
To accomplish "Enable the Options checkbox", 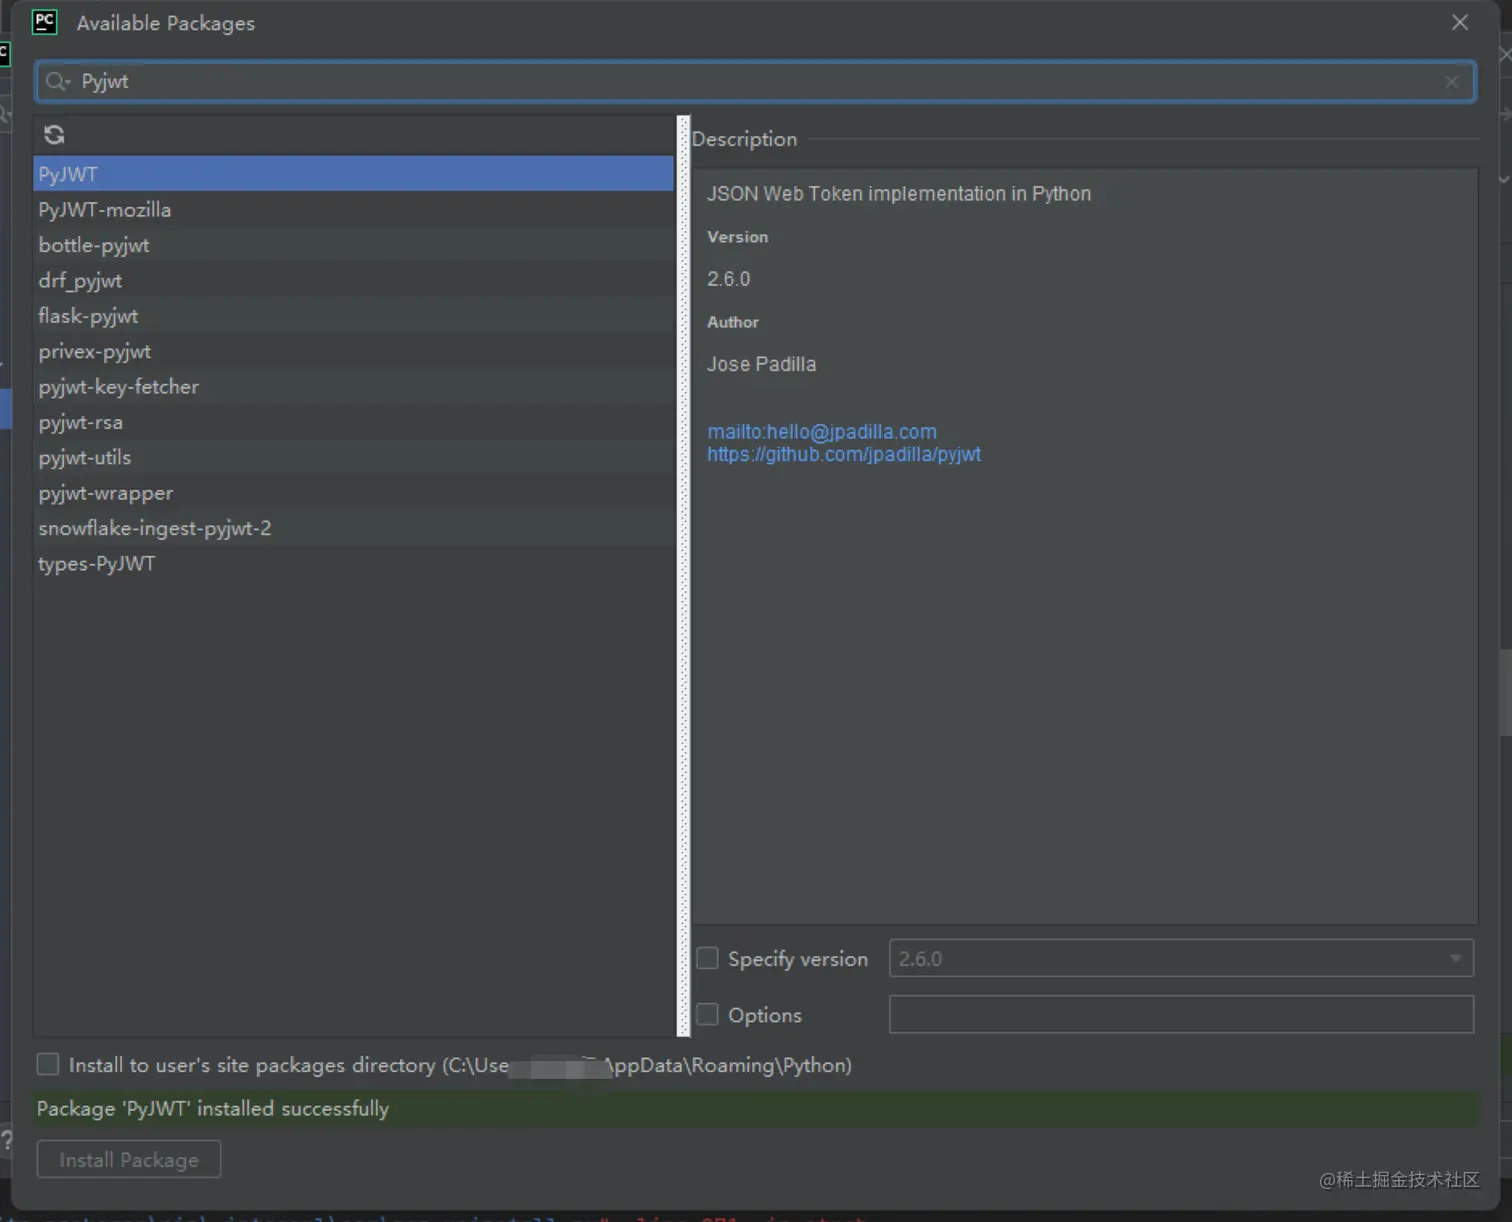I will coord(707,1014).
